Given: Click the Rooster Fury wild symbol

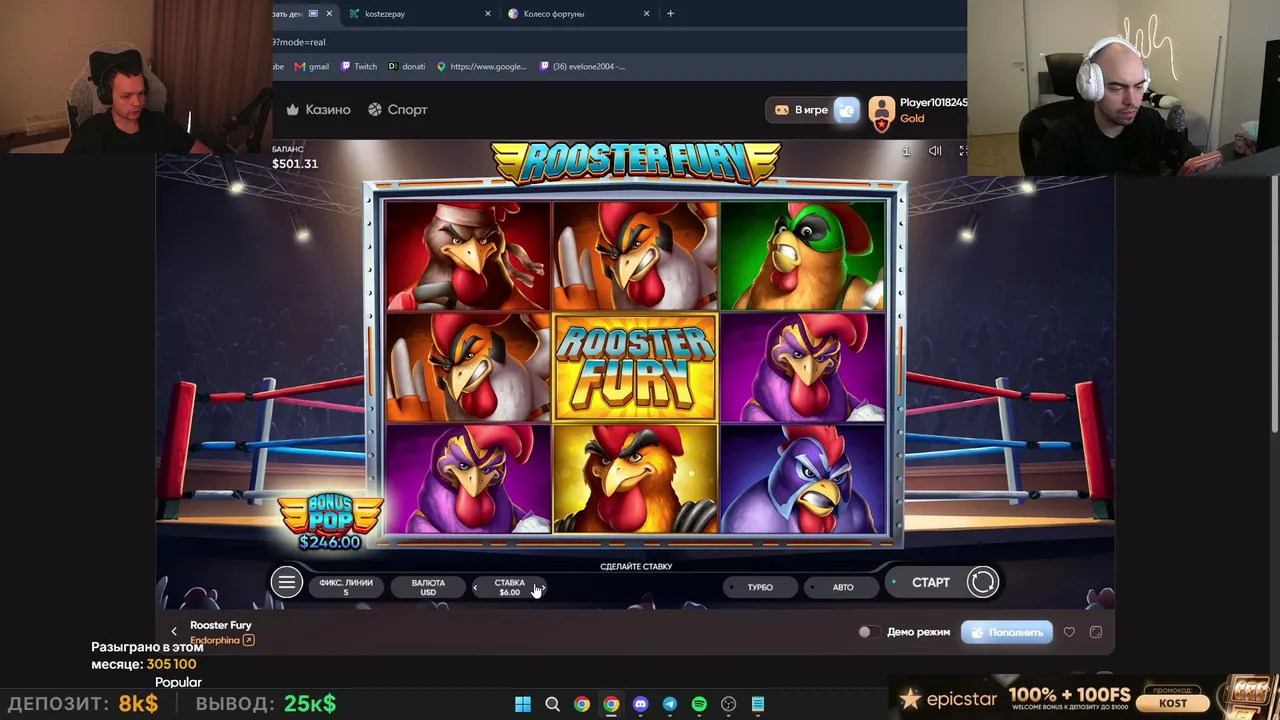Looking at the screenshot, I should click(x=635, y=367).
